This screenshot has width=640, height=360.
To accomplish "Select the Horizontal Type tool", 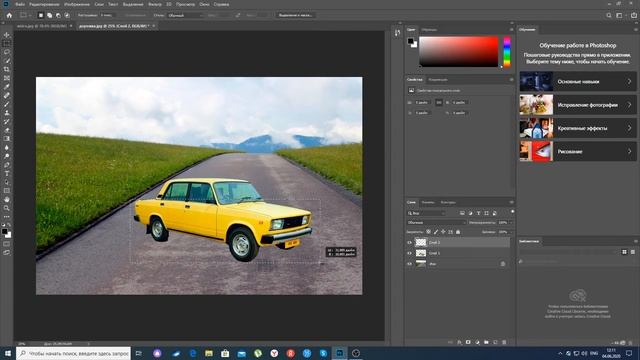I will (x=7, y=173).
